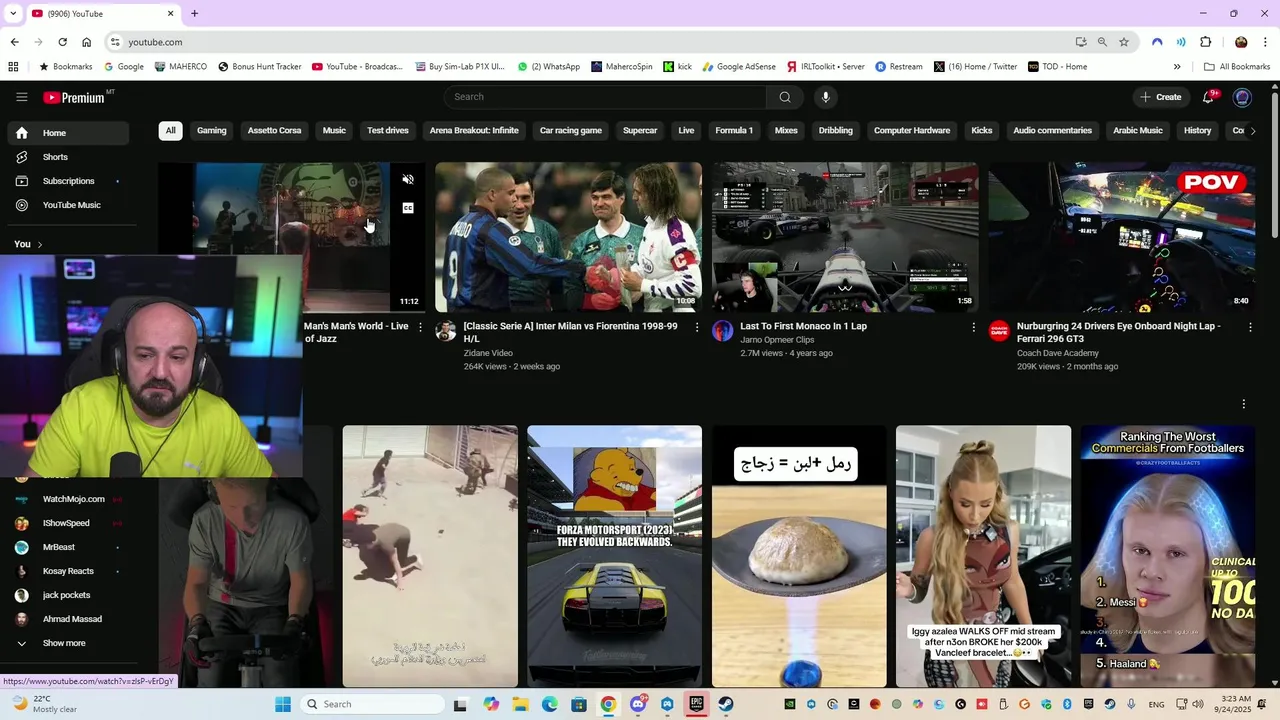Open Zidane Video channel avatar
Screen dimensions: 1280x720
[446, 331]
